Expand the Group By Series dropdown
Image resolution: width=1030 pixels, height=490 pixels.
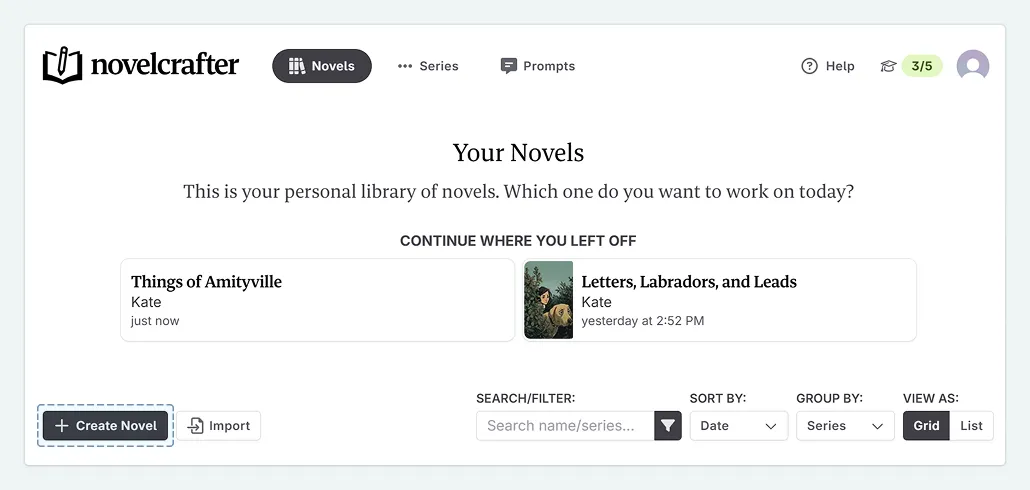(845, 426)
